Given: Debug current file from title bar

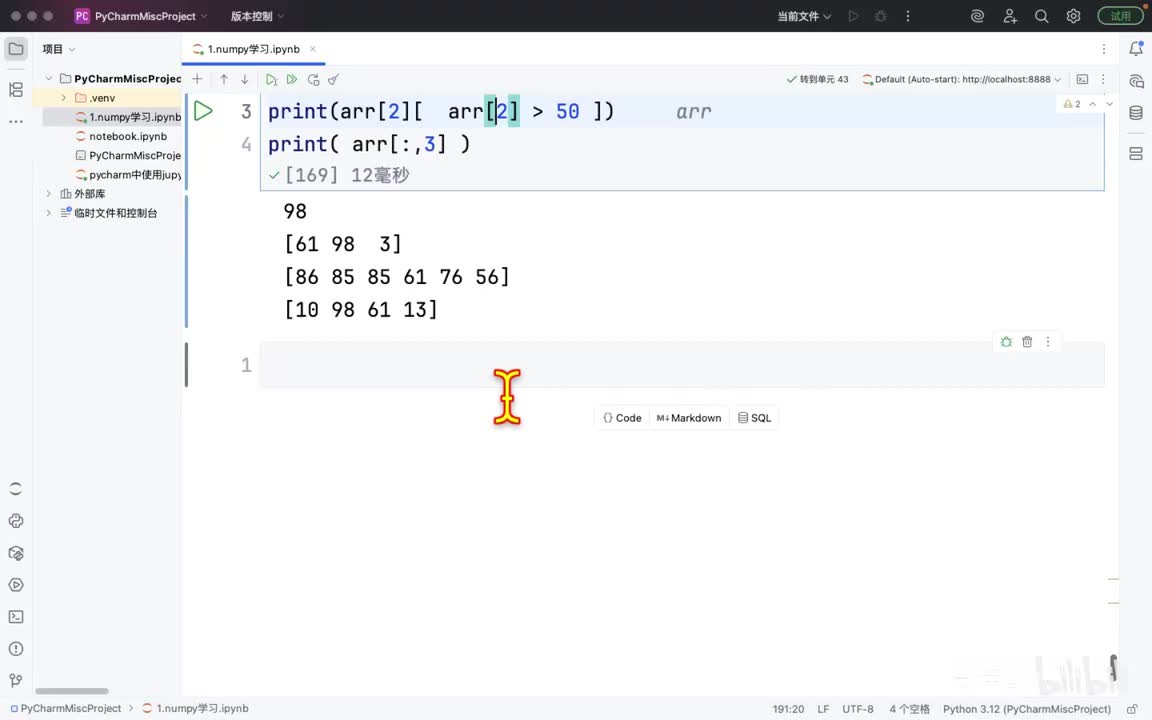Looking at the screenshot, I should (x=880, y=16).
